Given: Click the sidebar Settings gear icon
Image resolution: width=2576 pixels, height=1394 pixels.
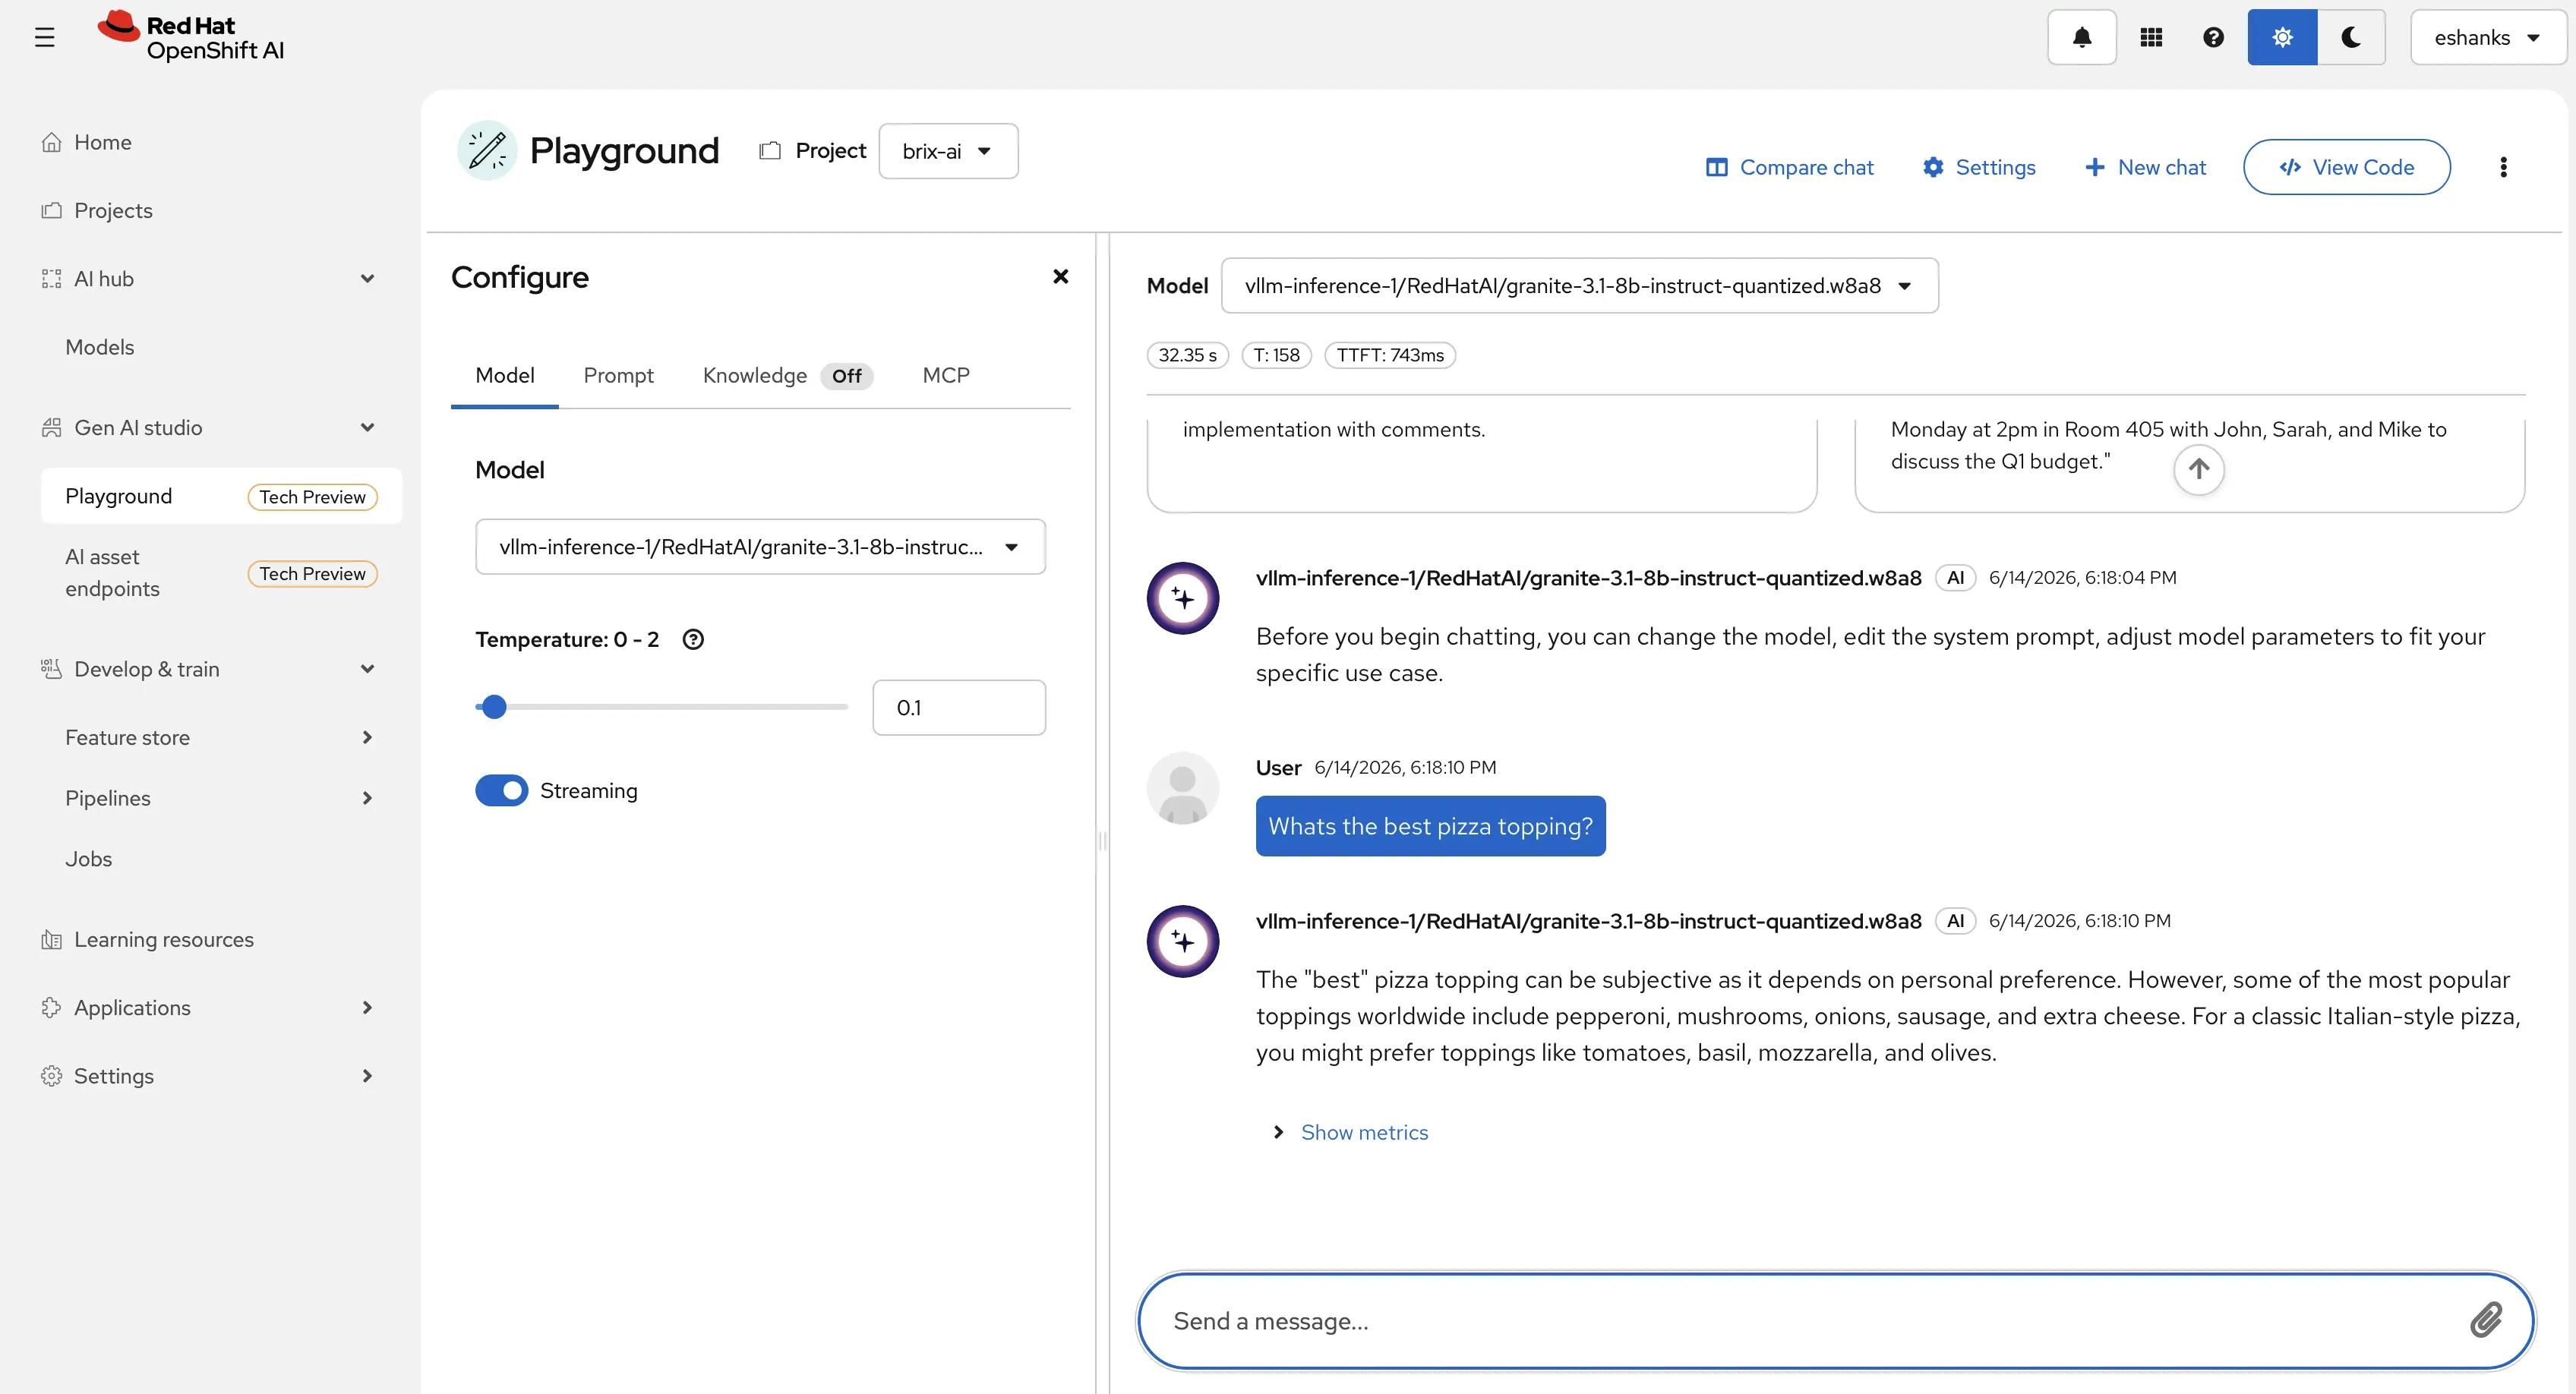Looking at the screenshot, I should click(x=51, y=1076).
